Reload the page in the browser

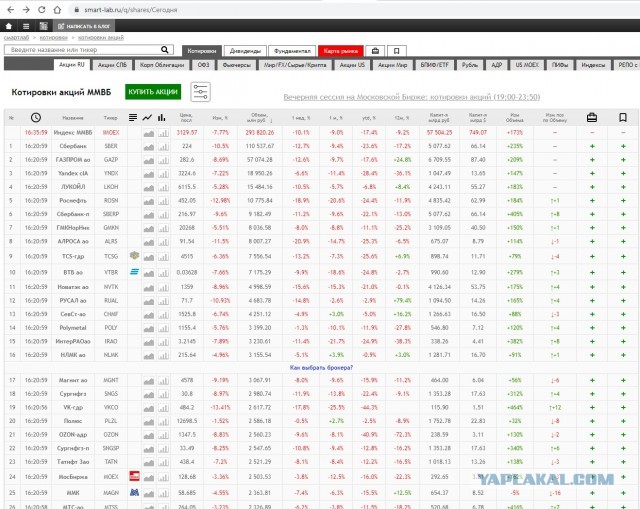(42, 9)
